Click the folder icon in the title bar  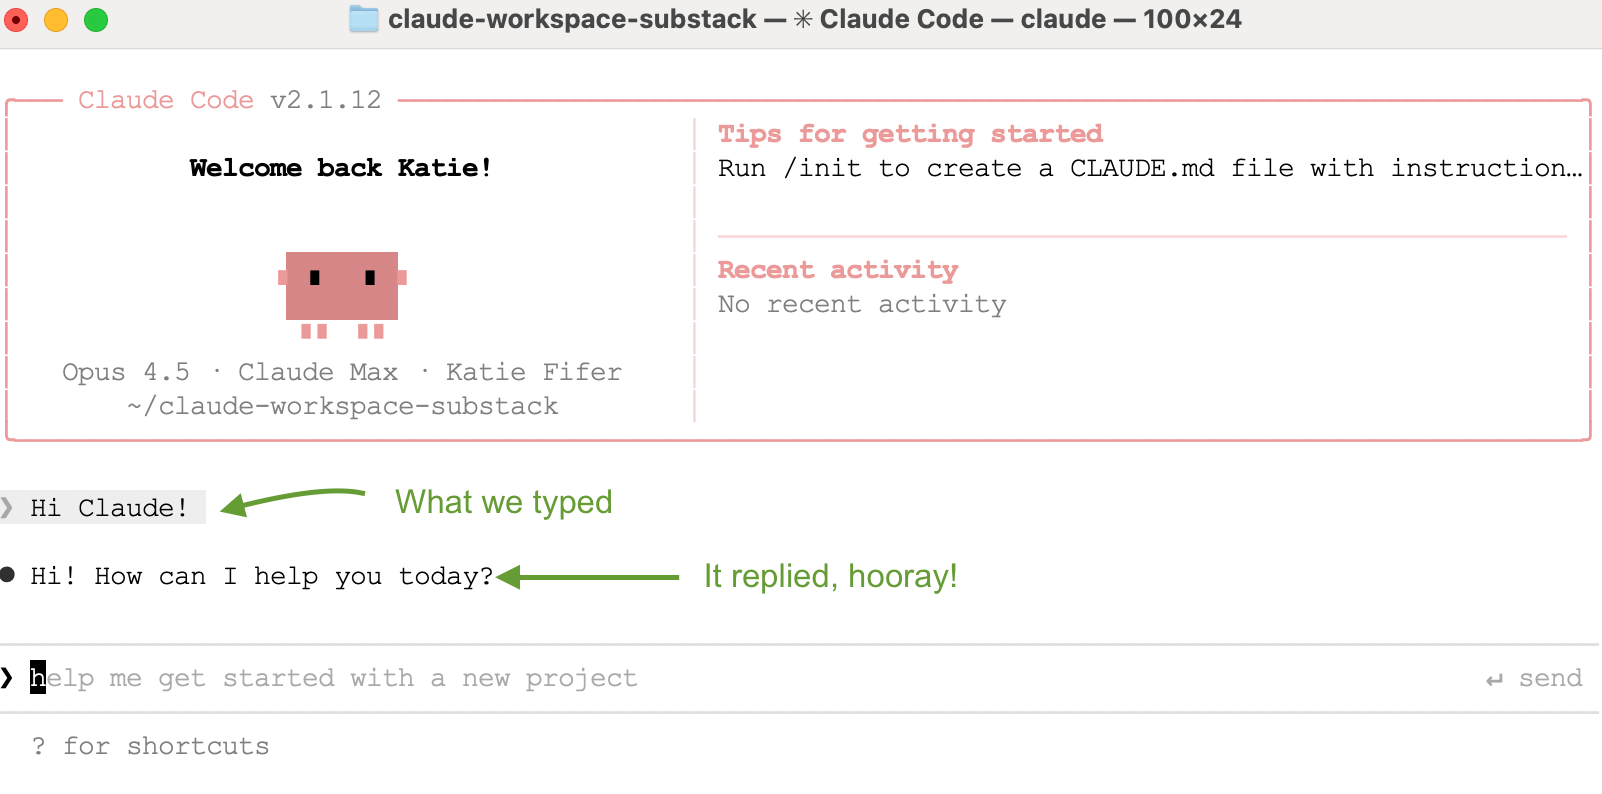click(364, 19)
